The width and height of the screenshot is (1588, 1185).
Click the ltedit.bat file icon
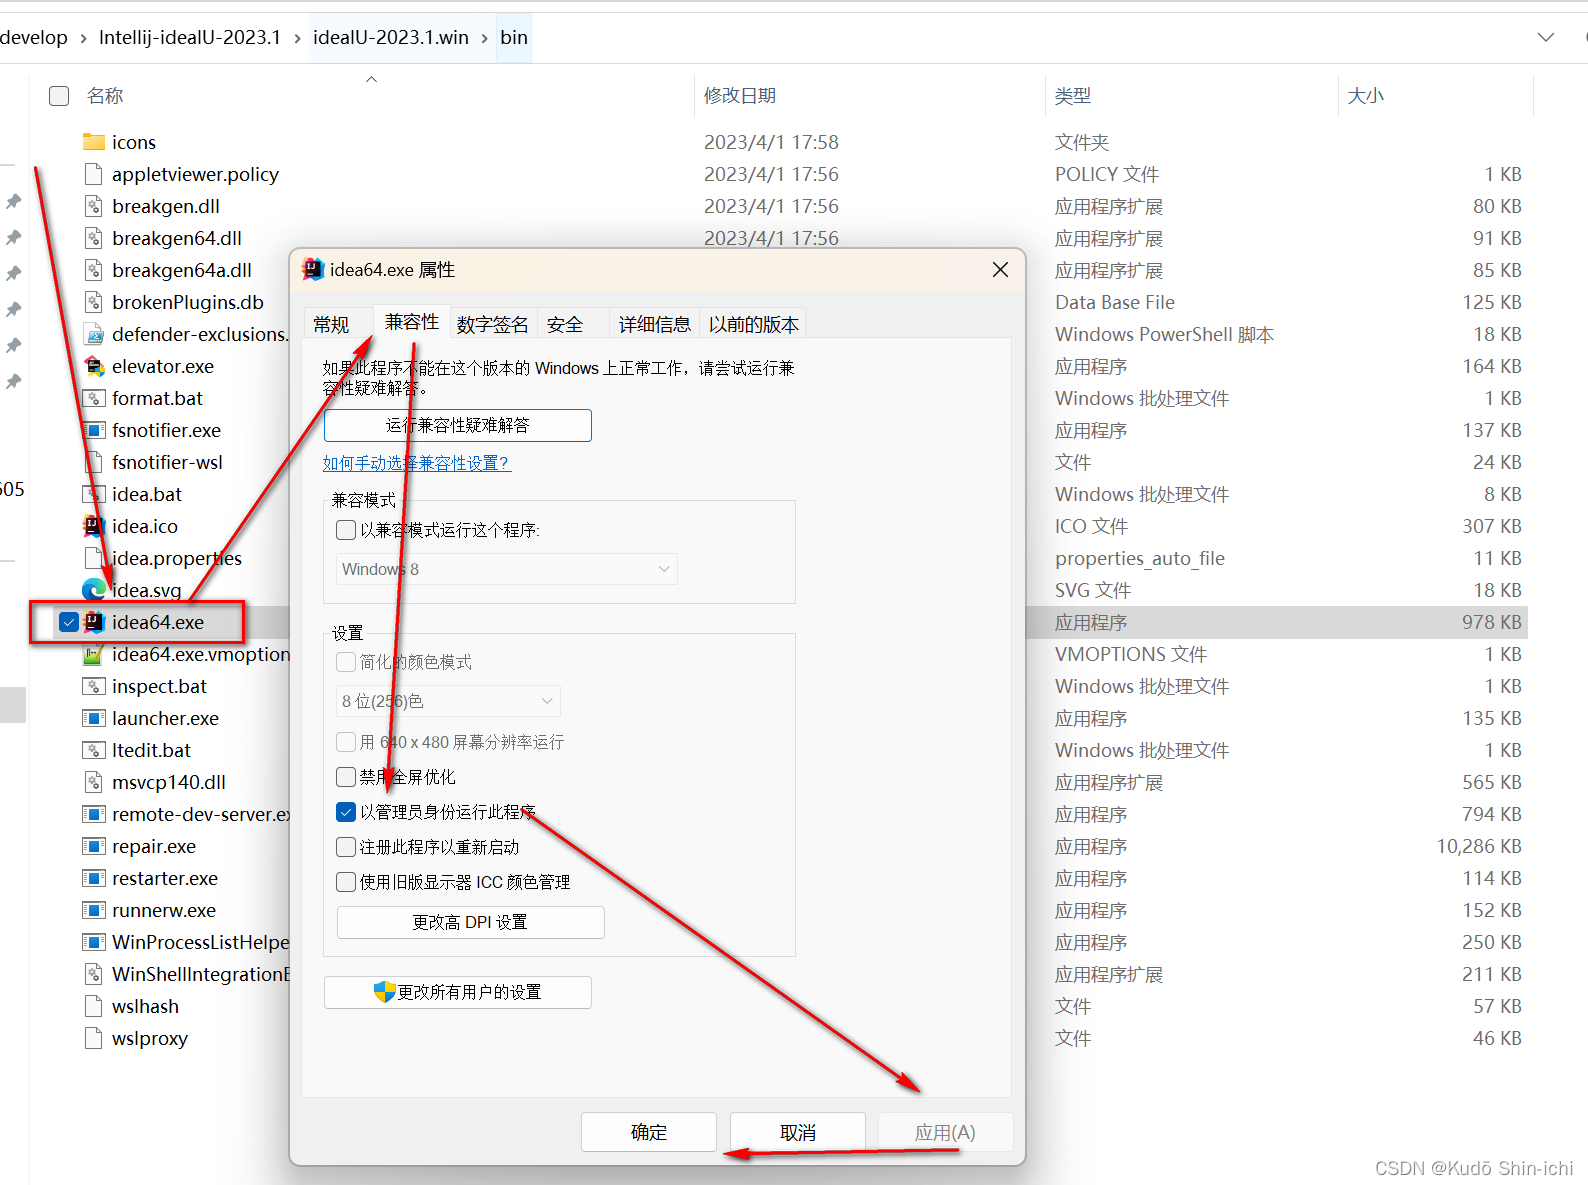click(x=94, y=750)
